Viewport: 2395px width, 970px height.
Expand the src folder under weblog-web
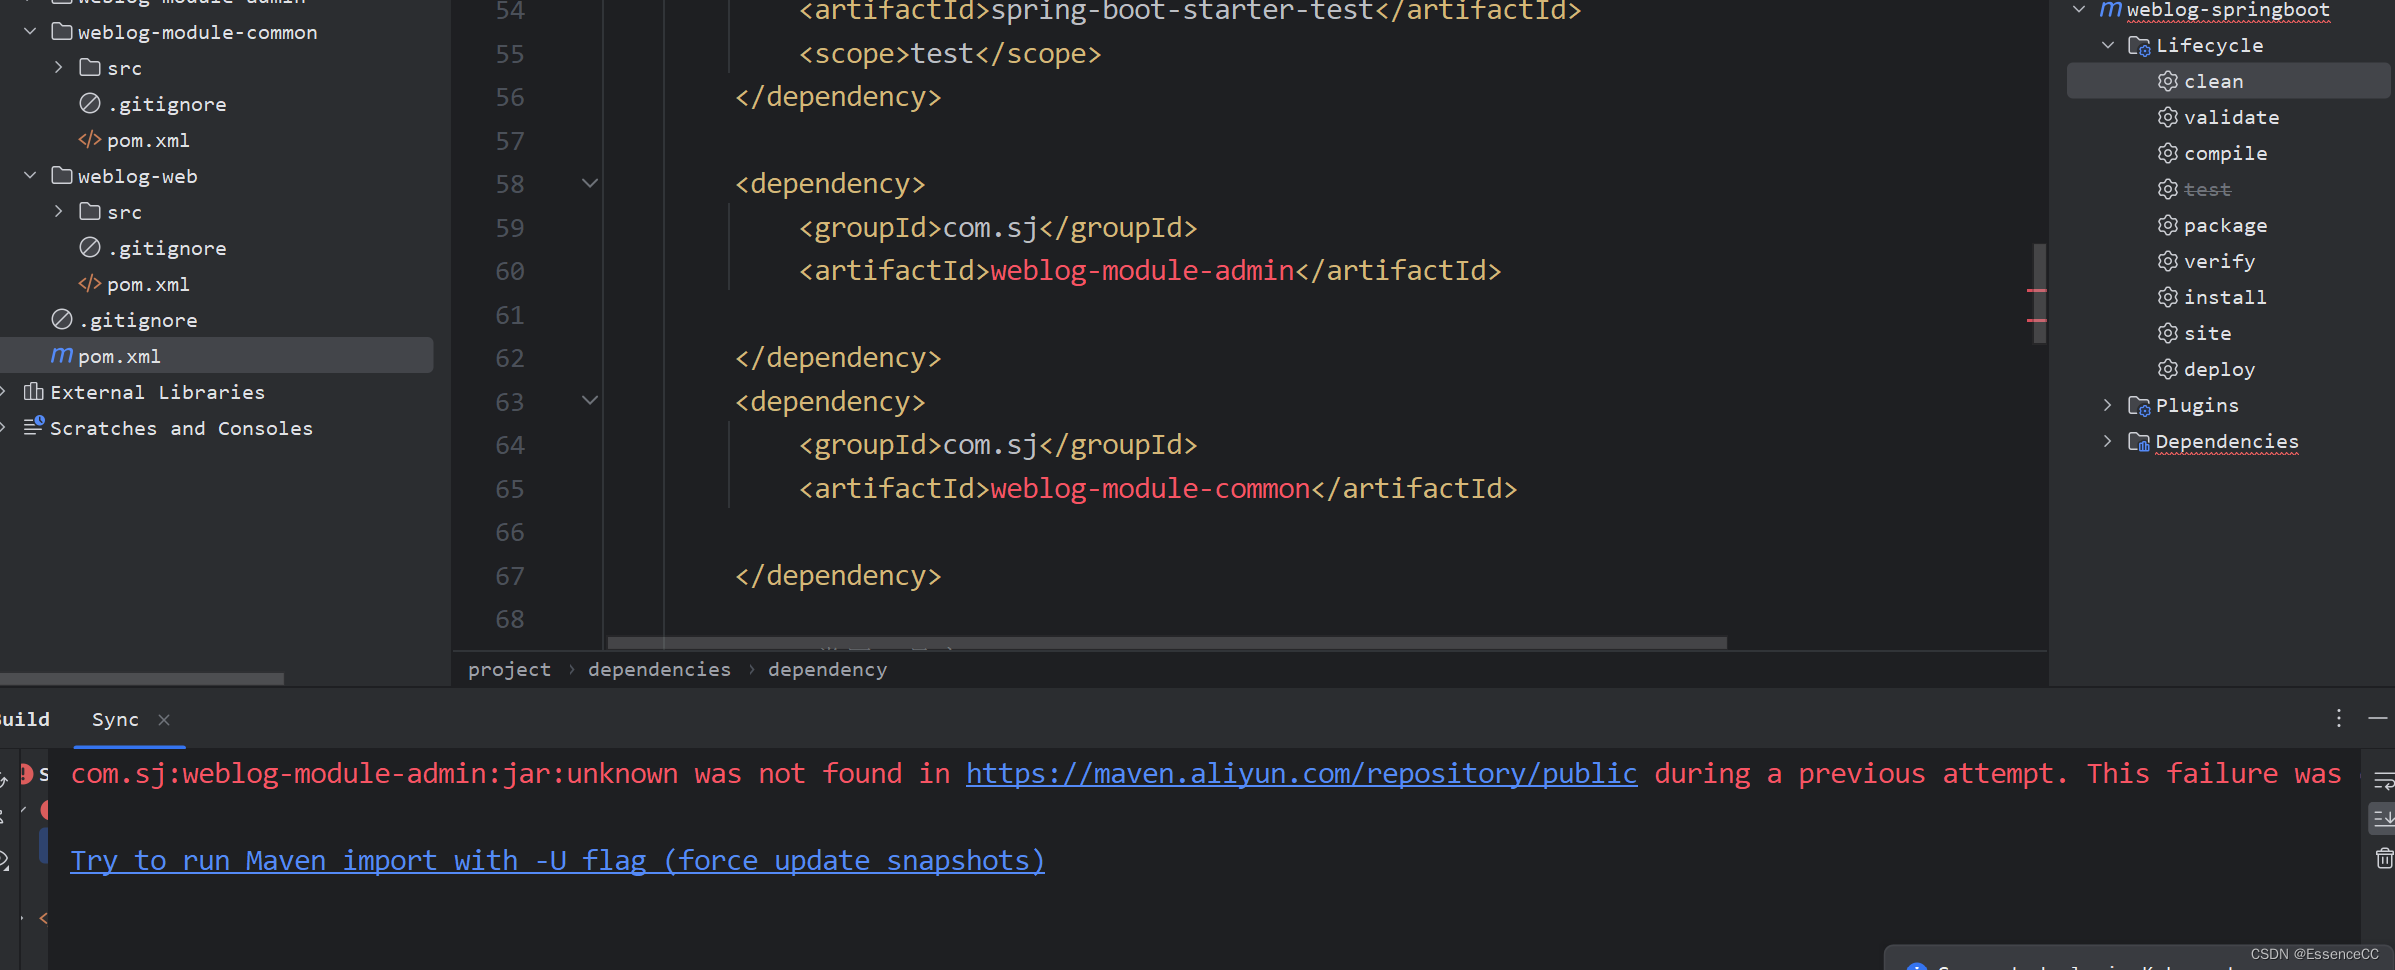(x=57, y=211)
